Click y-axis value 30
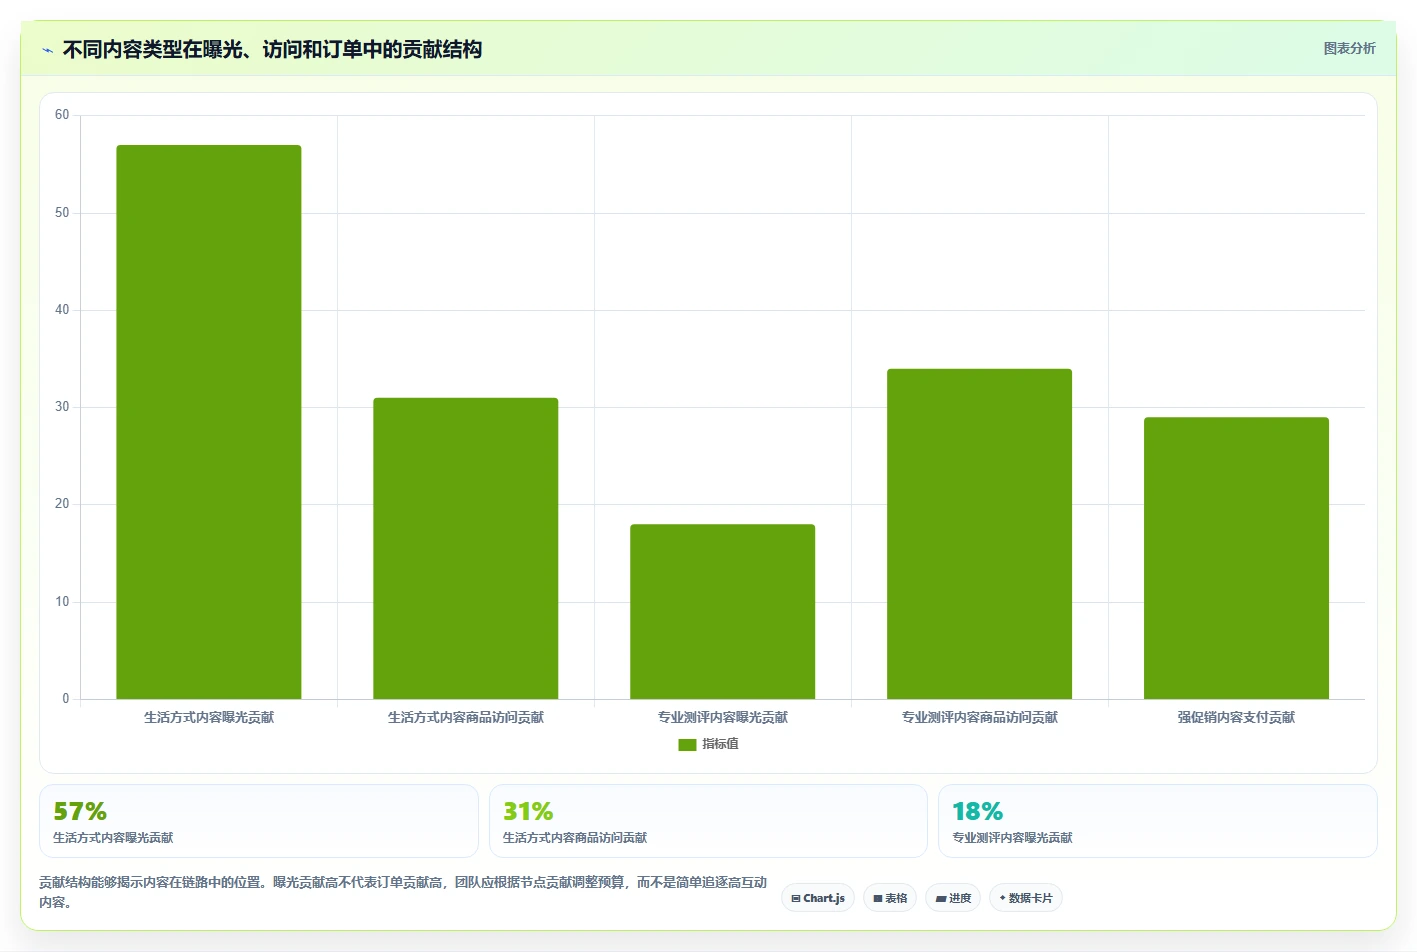 (x=62, y=407)
